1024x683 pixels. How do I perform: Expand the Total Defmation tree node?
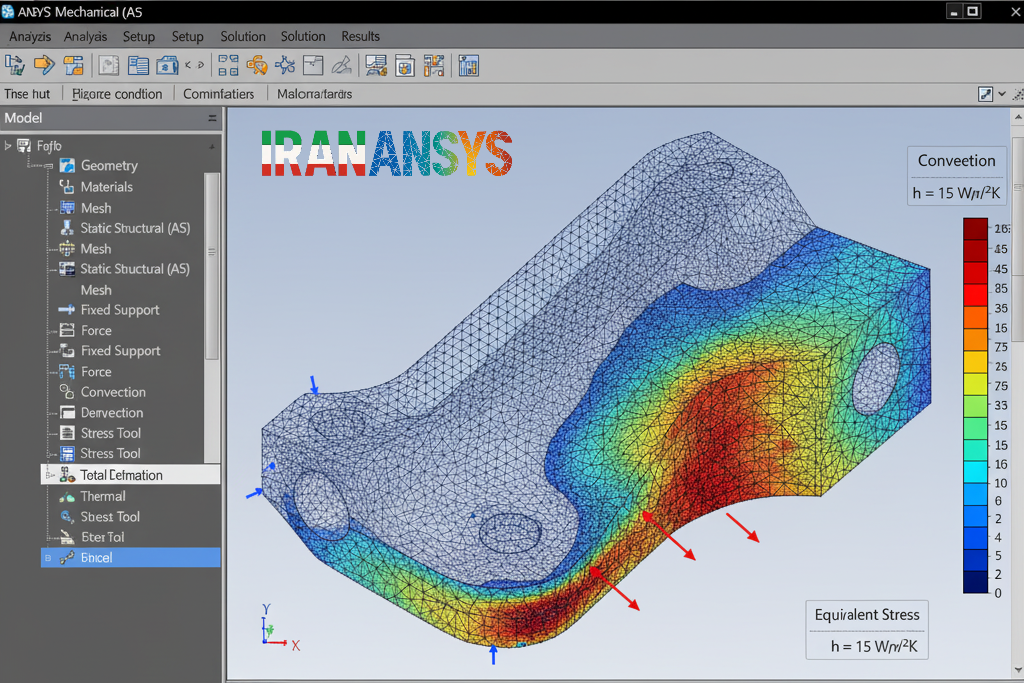pos(50,475)
